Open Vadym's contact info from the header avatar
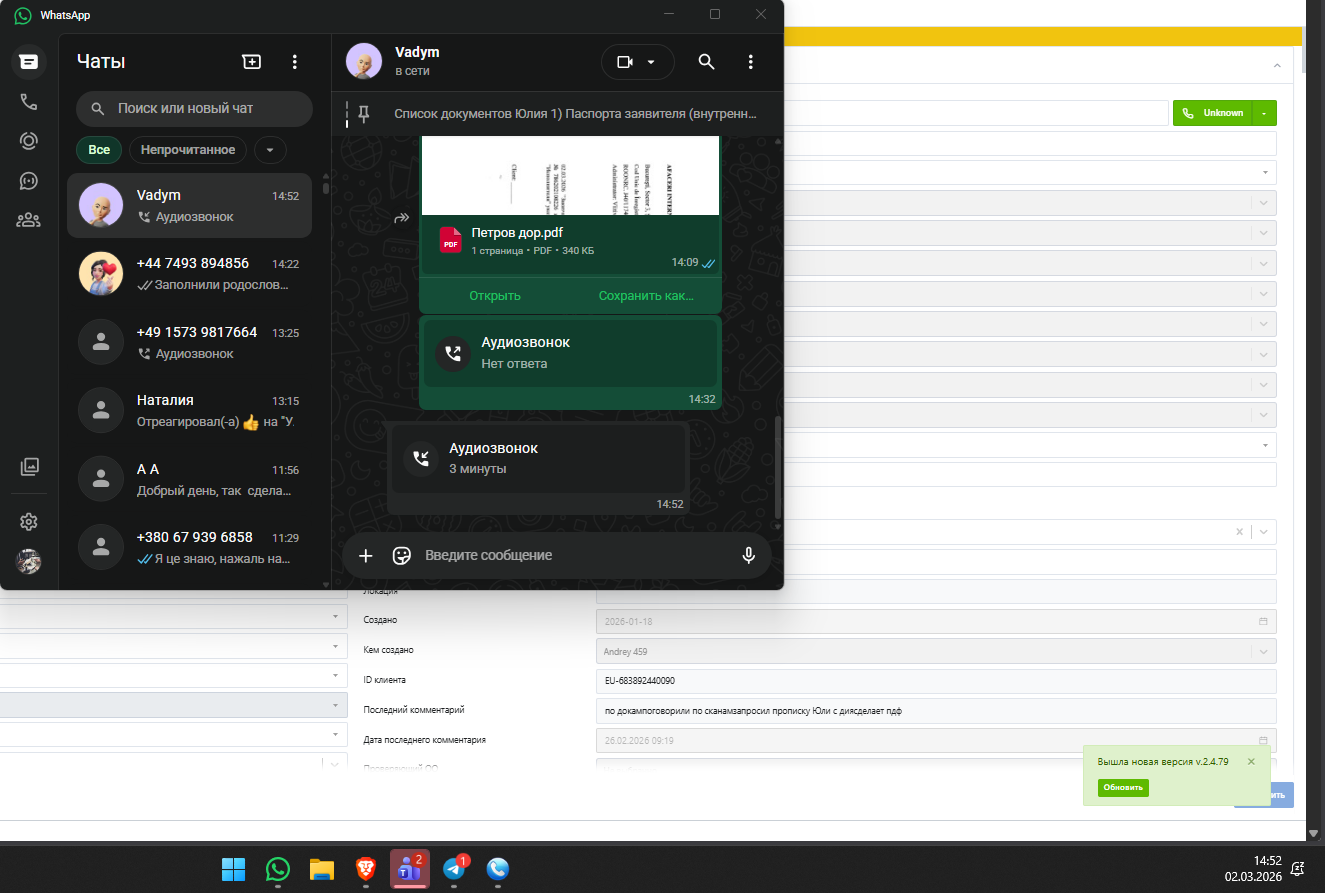1325x893 pixels. (364, 62)
